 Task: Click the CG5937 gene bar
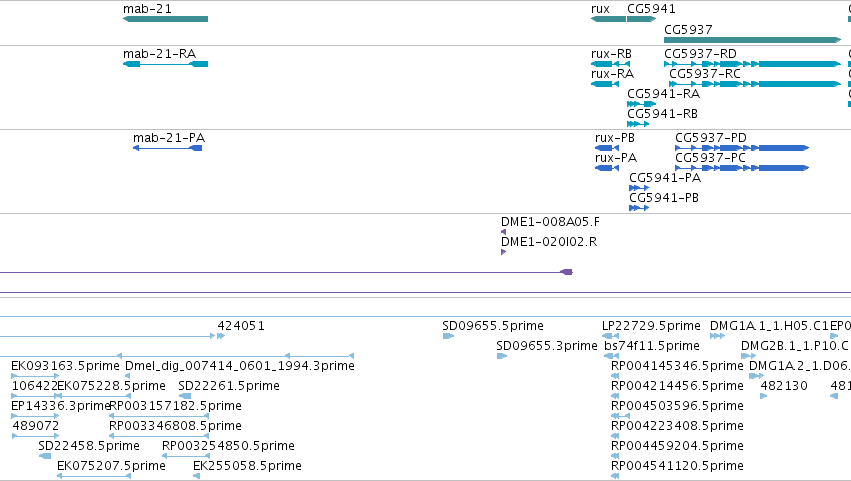click(x=753, y=40)
